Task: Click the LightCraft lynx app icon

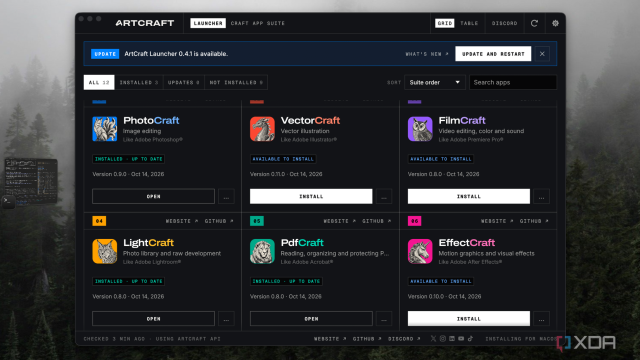Action: click(104, 251)
